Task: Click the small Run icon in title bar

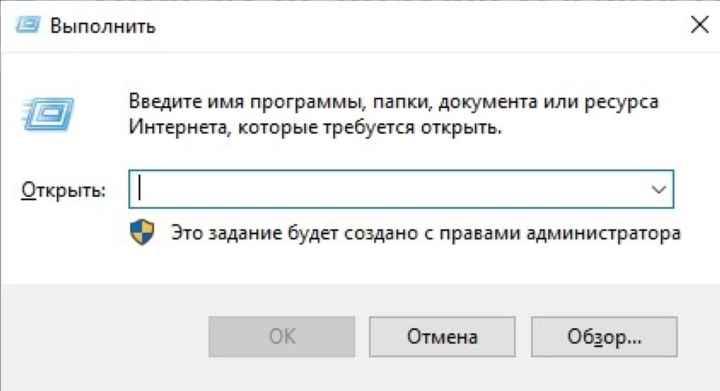Action: pyautogui.click(x=28, y=25)
